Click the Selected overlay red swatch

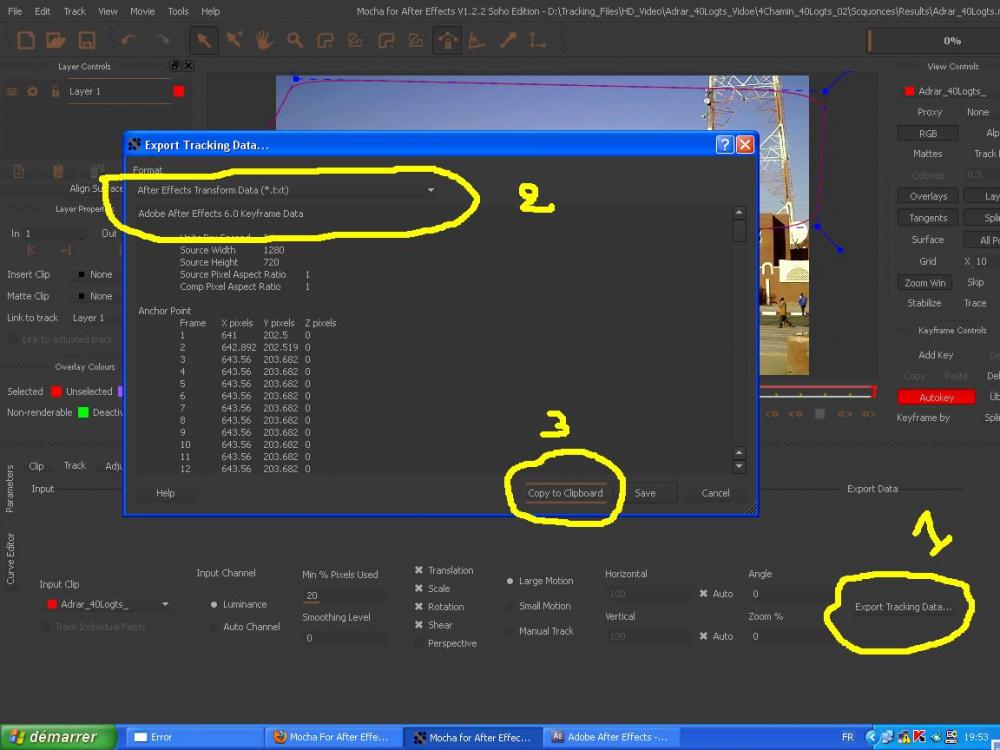click(x=56, y=392)
